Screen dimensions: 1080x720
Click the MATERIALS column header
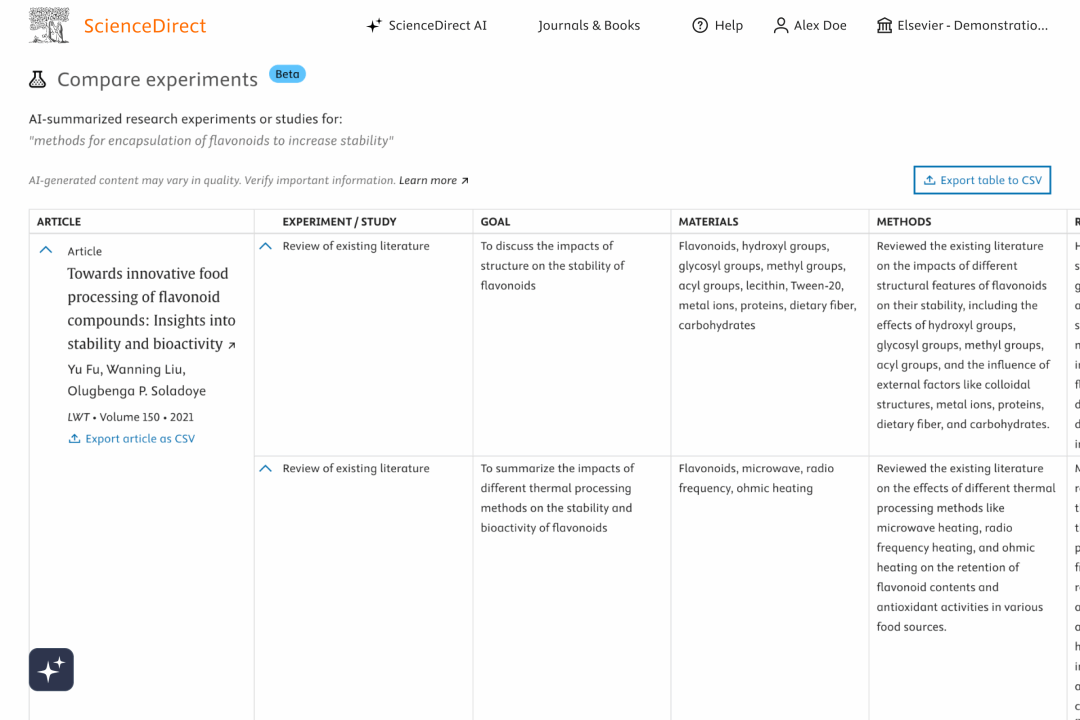tap(708, 222)
